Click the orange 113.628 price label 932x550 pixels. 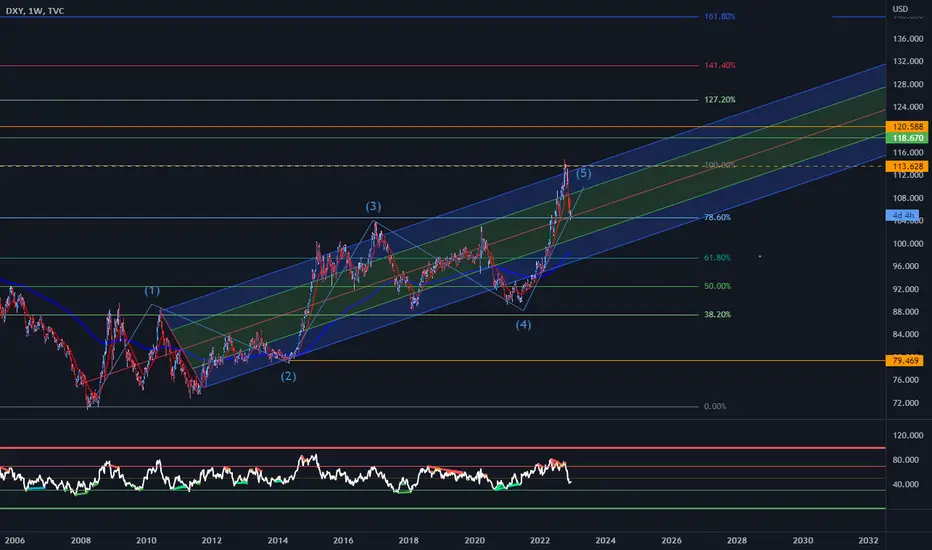[x=907, y=166]
